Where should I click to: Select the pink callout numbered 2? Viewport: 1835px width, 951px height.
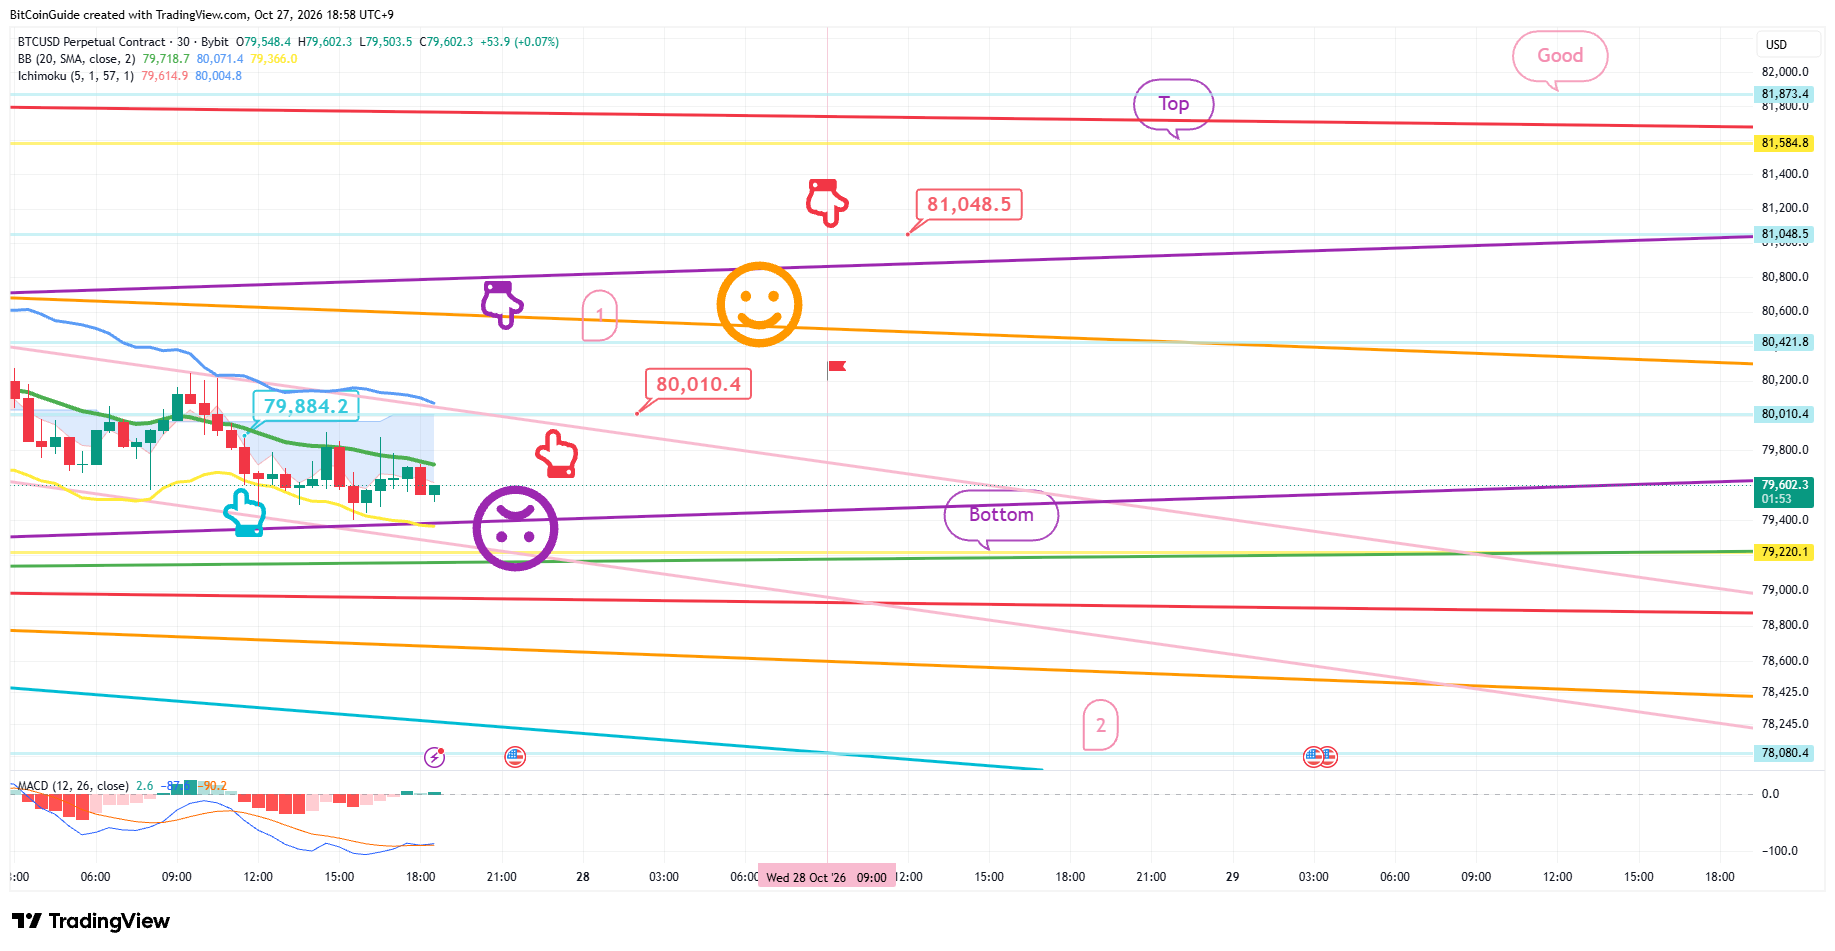coord(1101,725)
